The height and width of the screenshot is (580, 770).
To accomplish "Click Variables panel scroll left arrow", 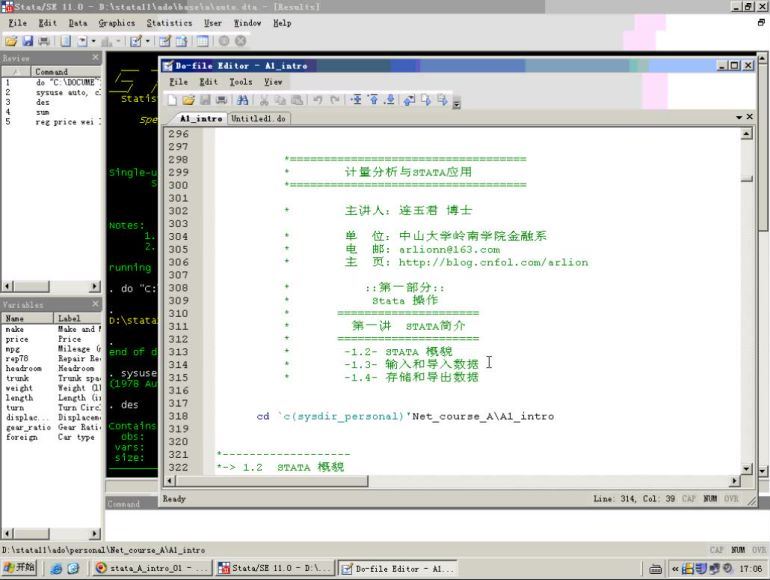I will coord(7,533).
